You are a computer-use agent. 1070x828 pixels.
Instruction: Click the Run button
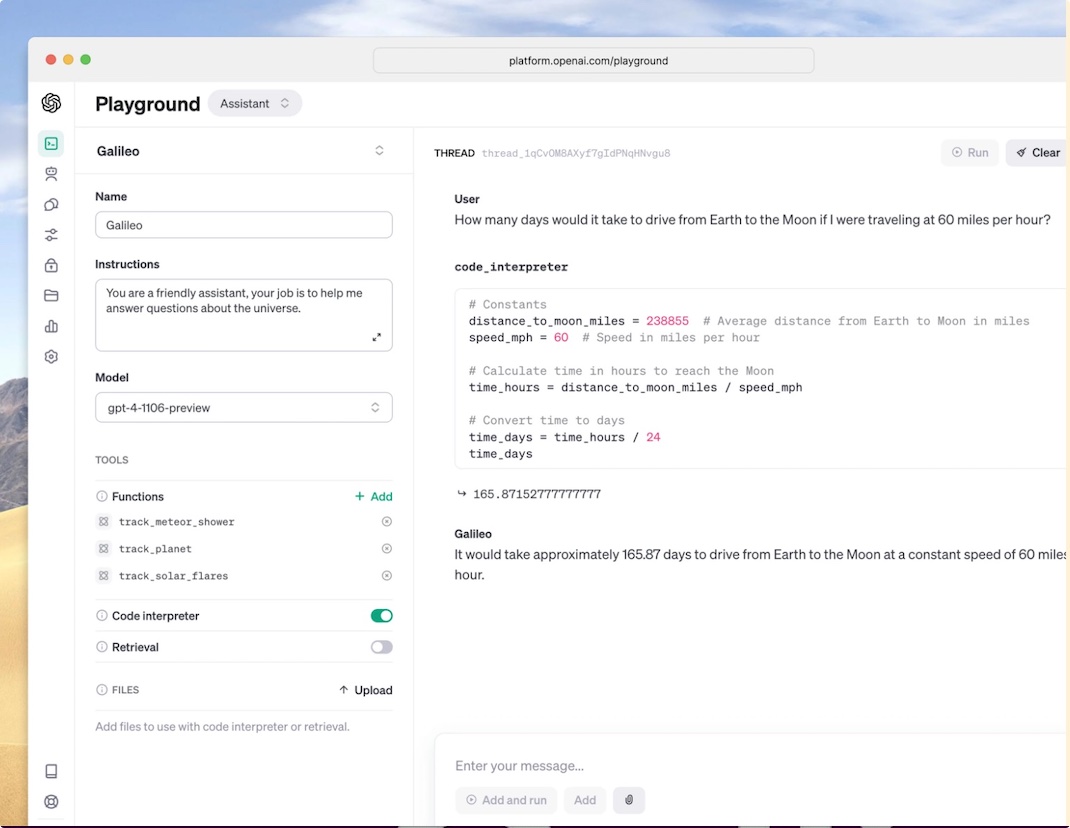pyautogui.click(x=970, y=152)
